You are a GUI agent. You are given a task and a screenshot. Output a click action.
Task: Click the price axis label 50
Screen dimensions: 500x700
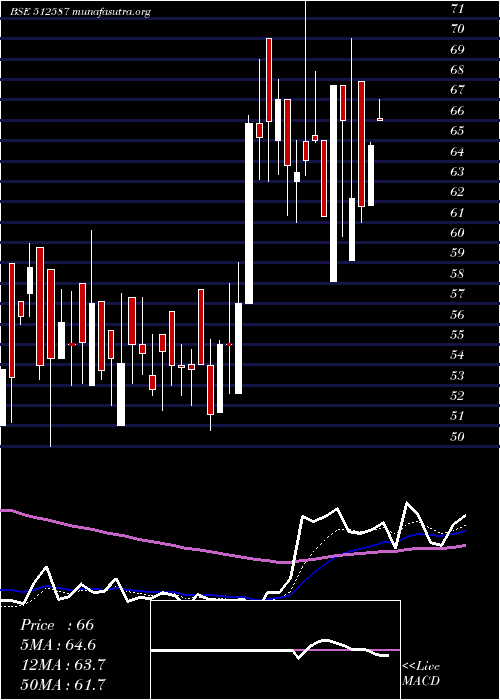458,436
